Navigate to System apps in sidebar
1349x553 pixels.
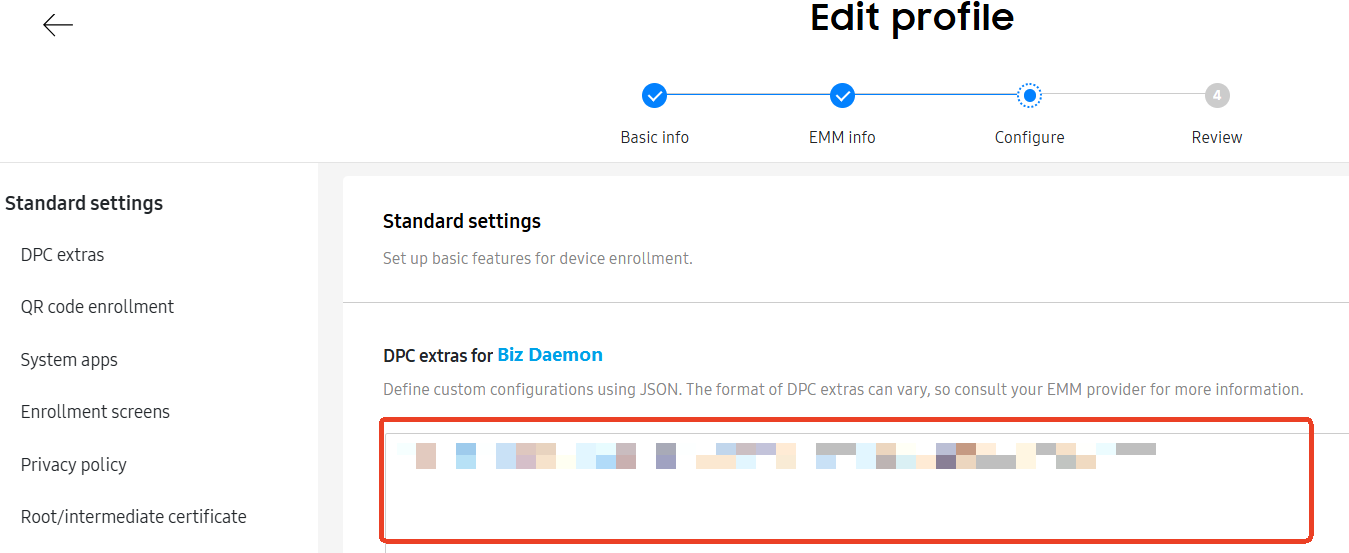[69, 360]
